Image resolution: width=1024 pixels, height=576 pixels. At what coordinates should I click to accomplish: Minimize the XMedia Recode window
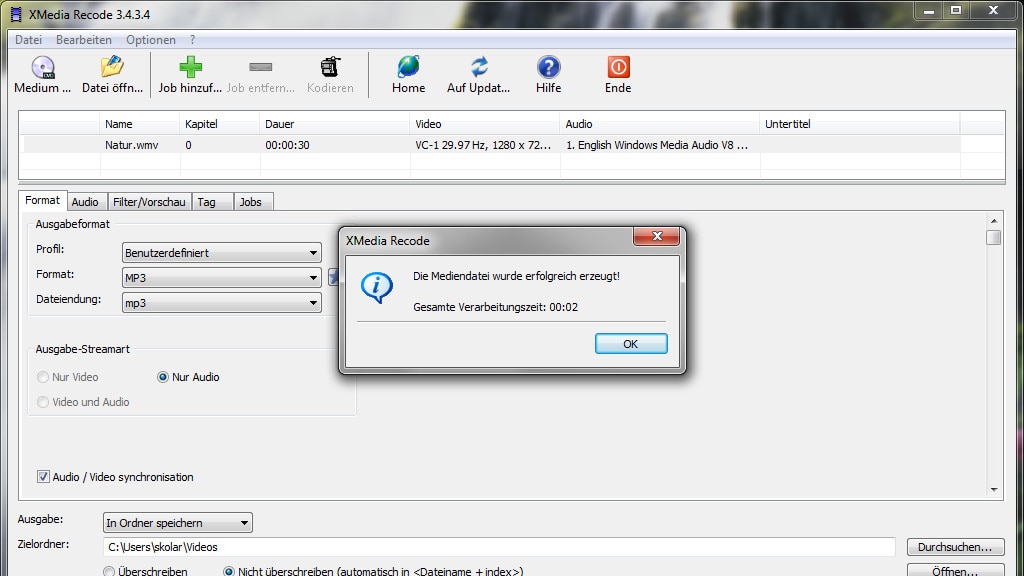pyautogui.click(x=929, y=10)
